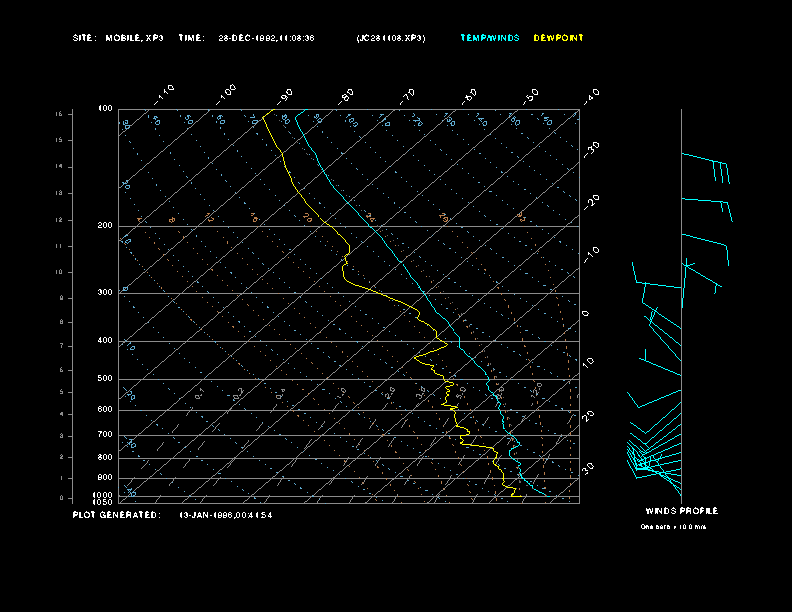Screen dimensions: 792x612
Task: Click the "-100" isotherm label at top
Action: [225, 94]
